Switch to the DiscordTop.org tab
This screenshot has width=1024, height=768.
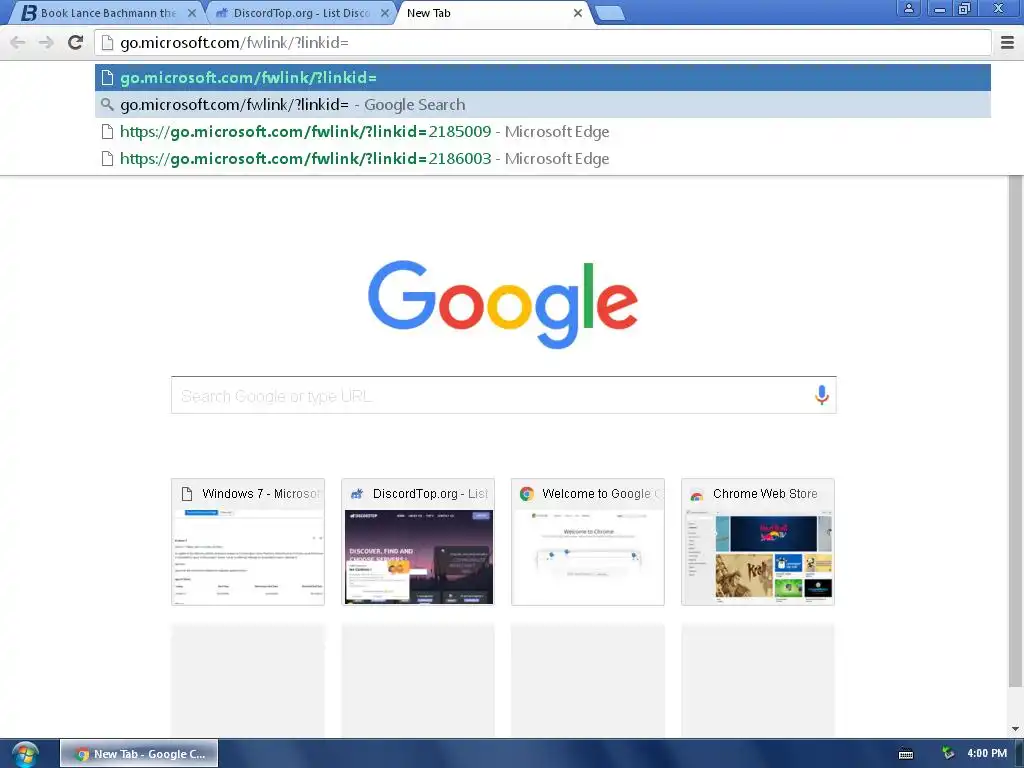click(x=302, y=13)
